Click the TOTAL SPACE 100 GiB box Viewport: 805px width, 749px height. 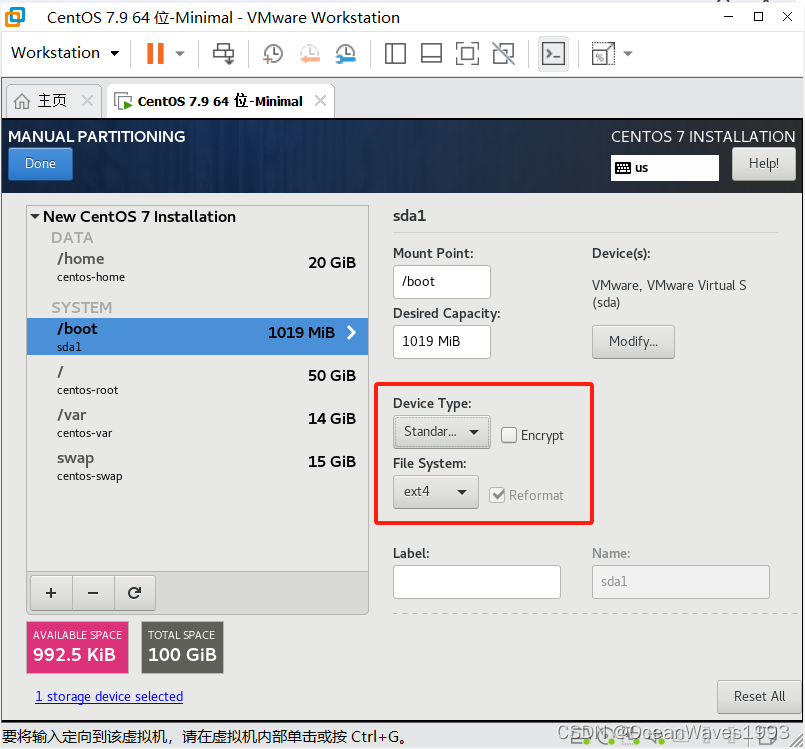[182, 647]
